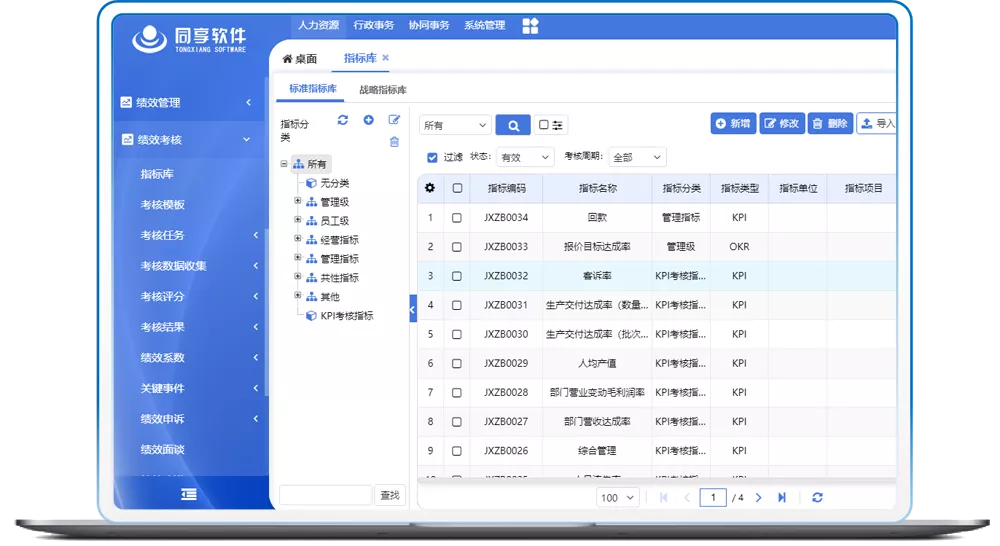This screenshot has height=546, width=1000.
Task: Delete category with the trash icon
Action: (x=394, y=142)
